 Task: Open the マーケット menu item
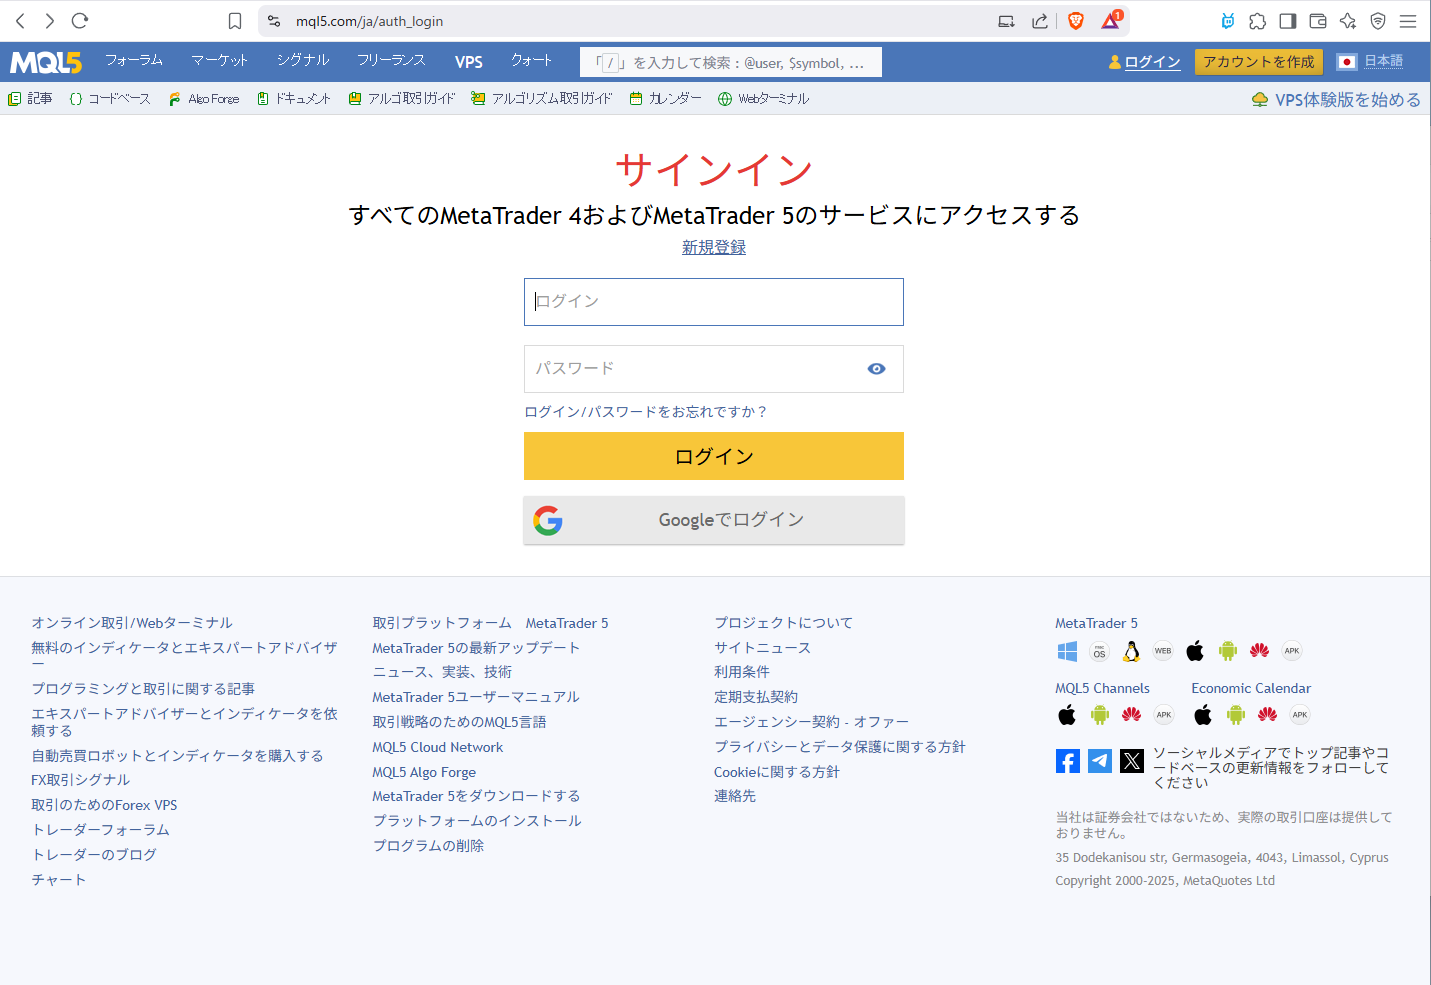(x=220, y=61)
